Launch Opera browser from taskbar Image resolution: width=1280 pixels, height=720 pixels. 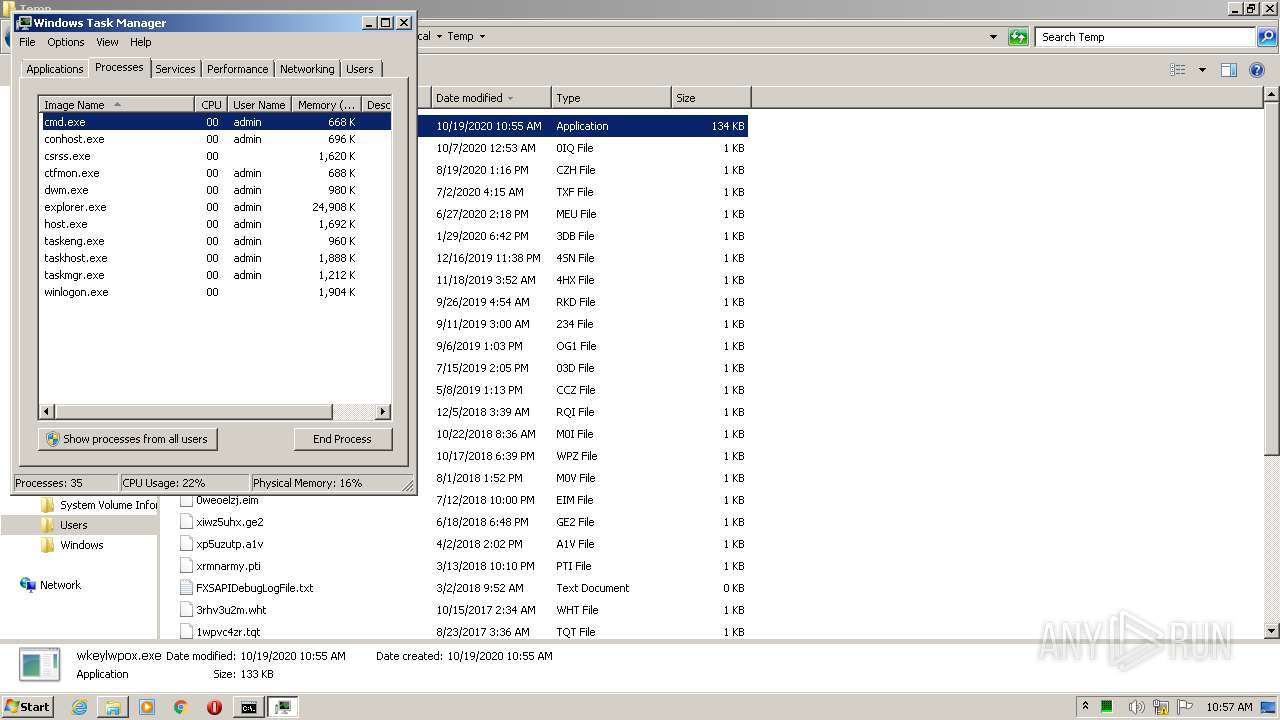click(214, 707)
